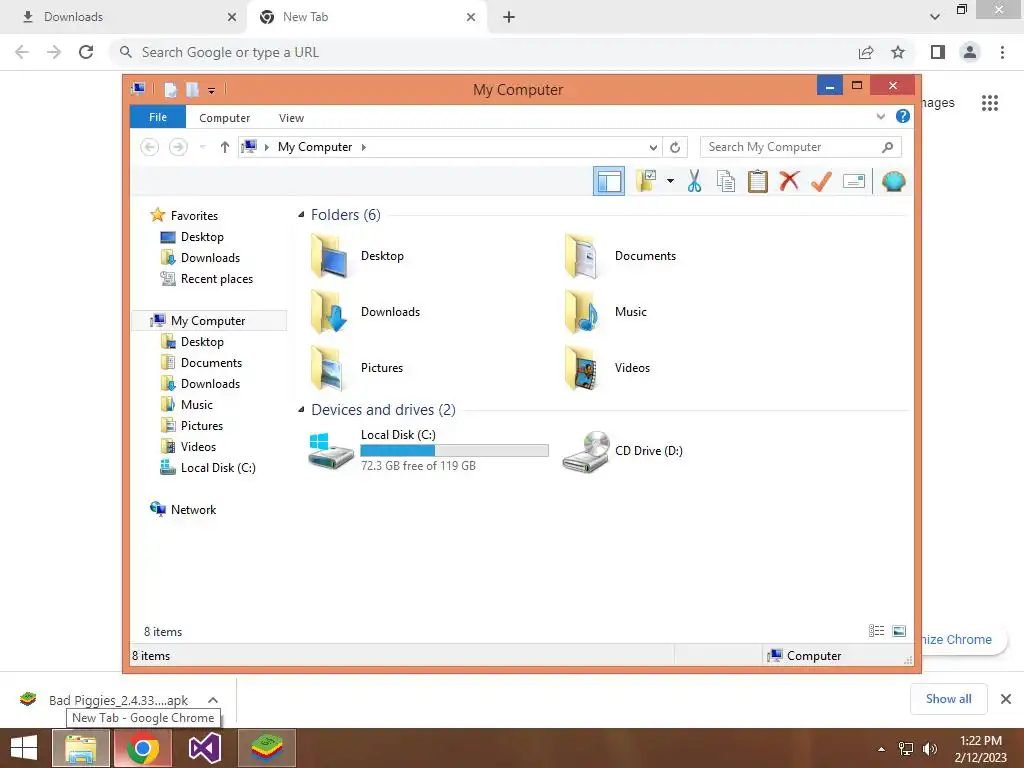The image size is (1024, 768).
Task: Open dropdown arrow beside folder options icon
Action: [670, 181]
